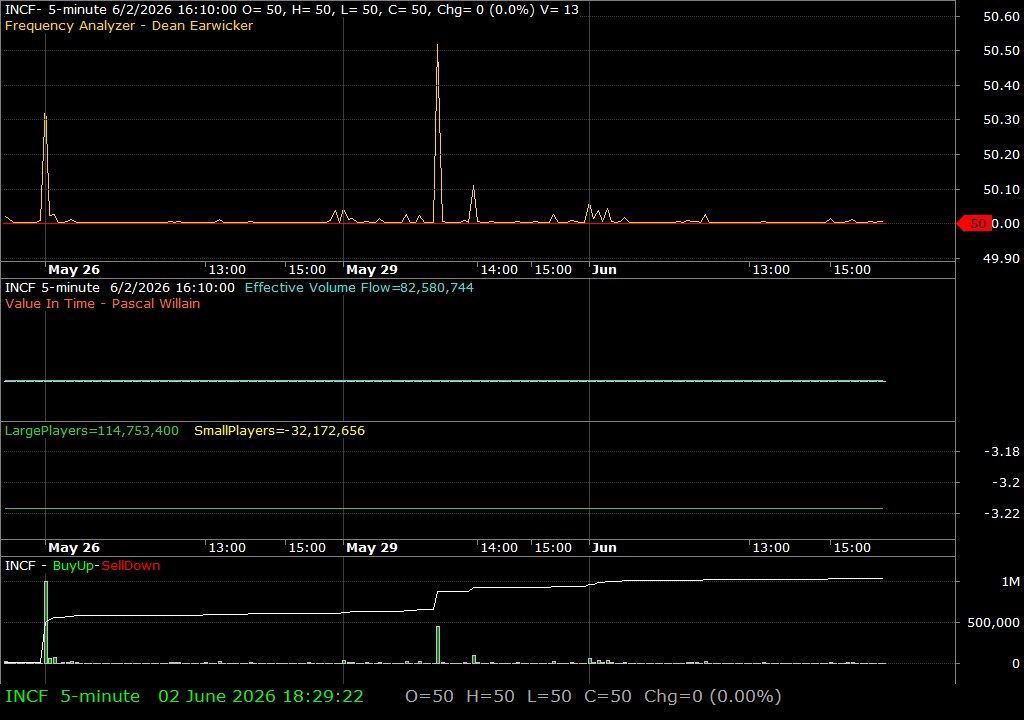Click Chg=0 (0.00%) in the status bar
This screenshot has height=720, width=1024.
coord(712,696)
